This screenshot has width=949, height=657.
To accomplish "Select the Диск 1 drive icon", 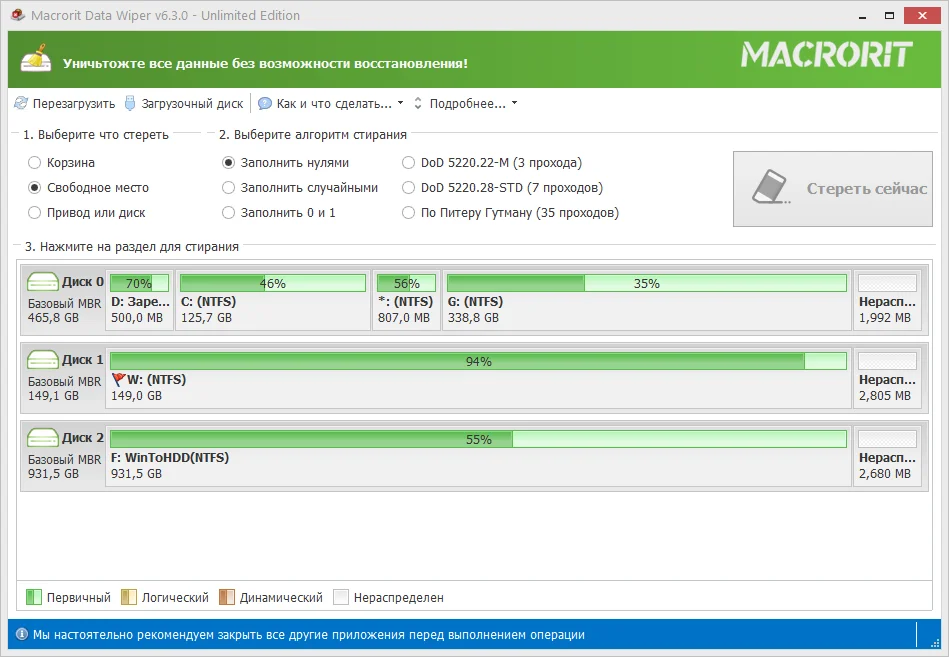I will pyautogui.click(x=42, y=359).
